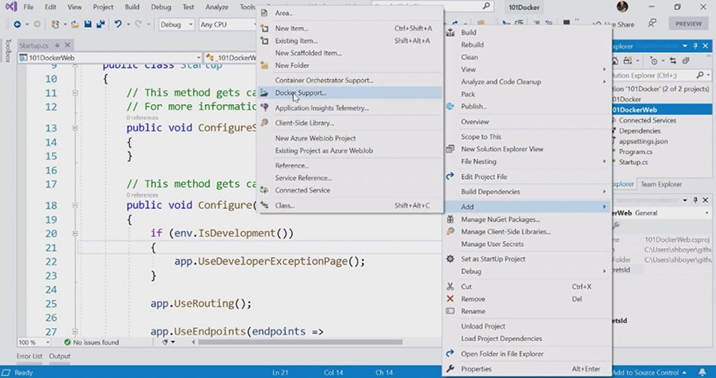This screenshot has width=716, height=378.
Task: Close the Startup.cs tab
Action: (68, 45)
